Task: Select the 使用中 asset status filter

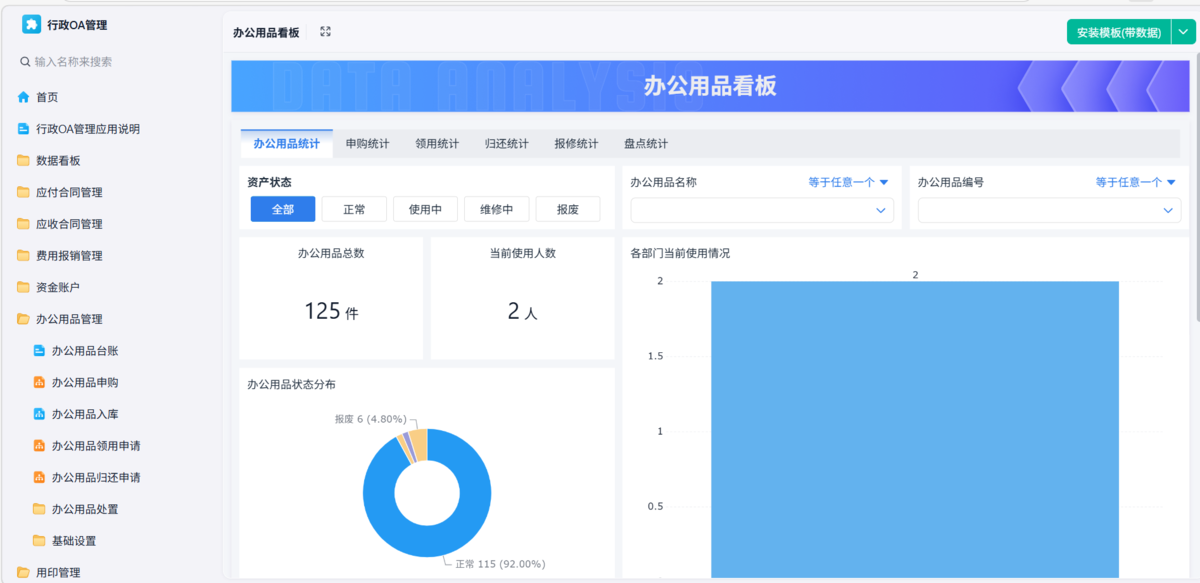Action: [424, 208]
